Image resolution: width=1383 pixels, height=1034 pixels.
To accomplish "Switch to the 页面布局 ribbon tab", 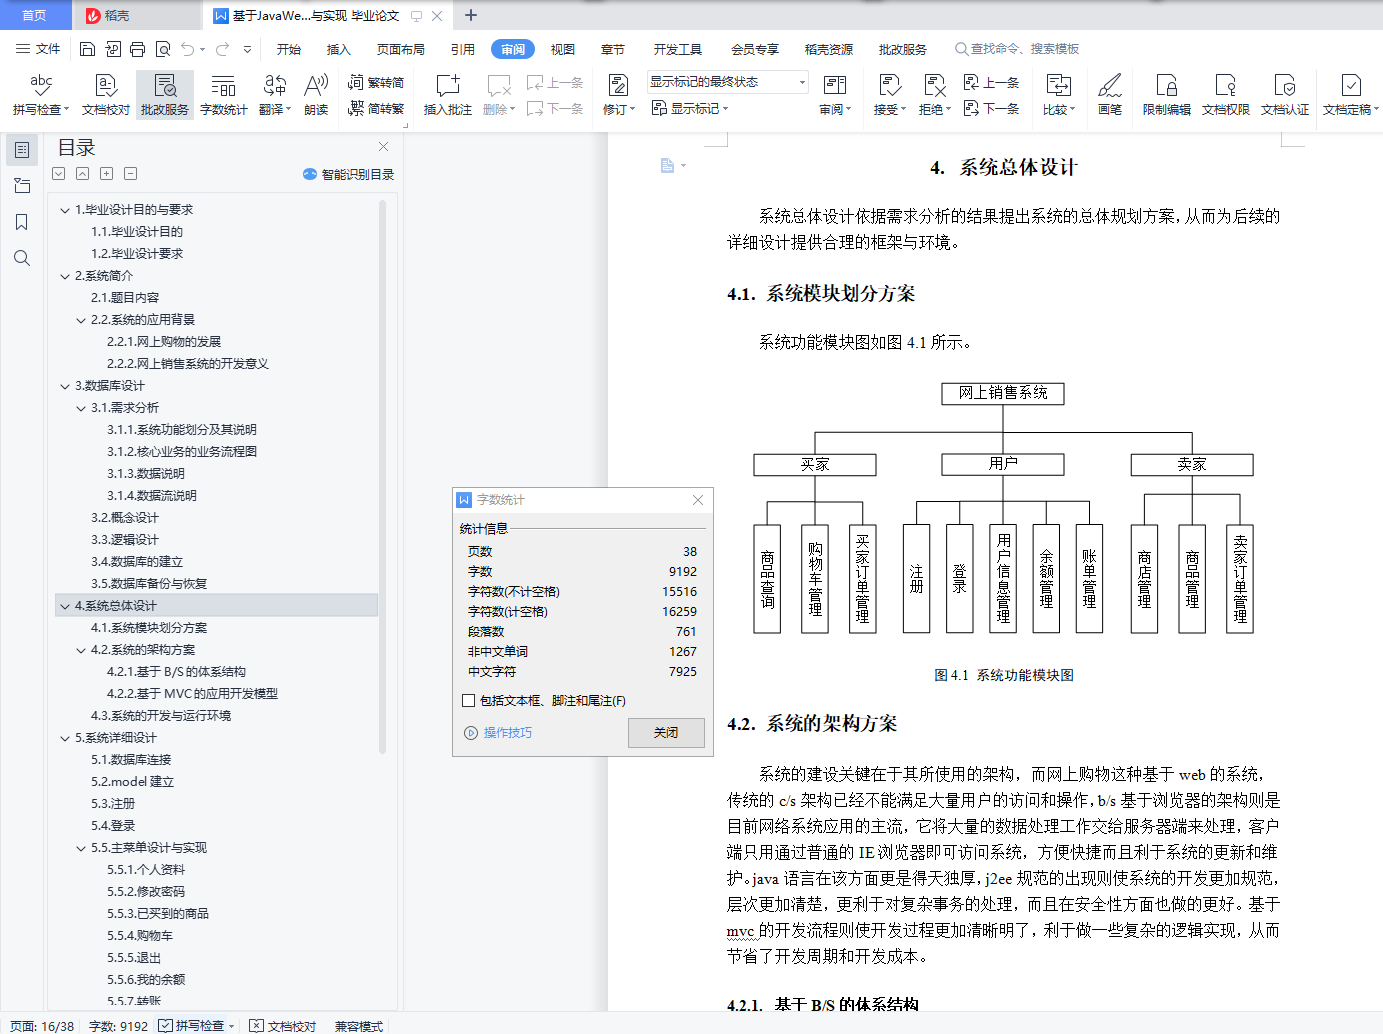I will point(401,49).
